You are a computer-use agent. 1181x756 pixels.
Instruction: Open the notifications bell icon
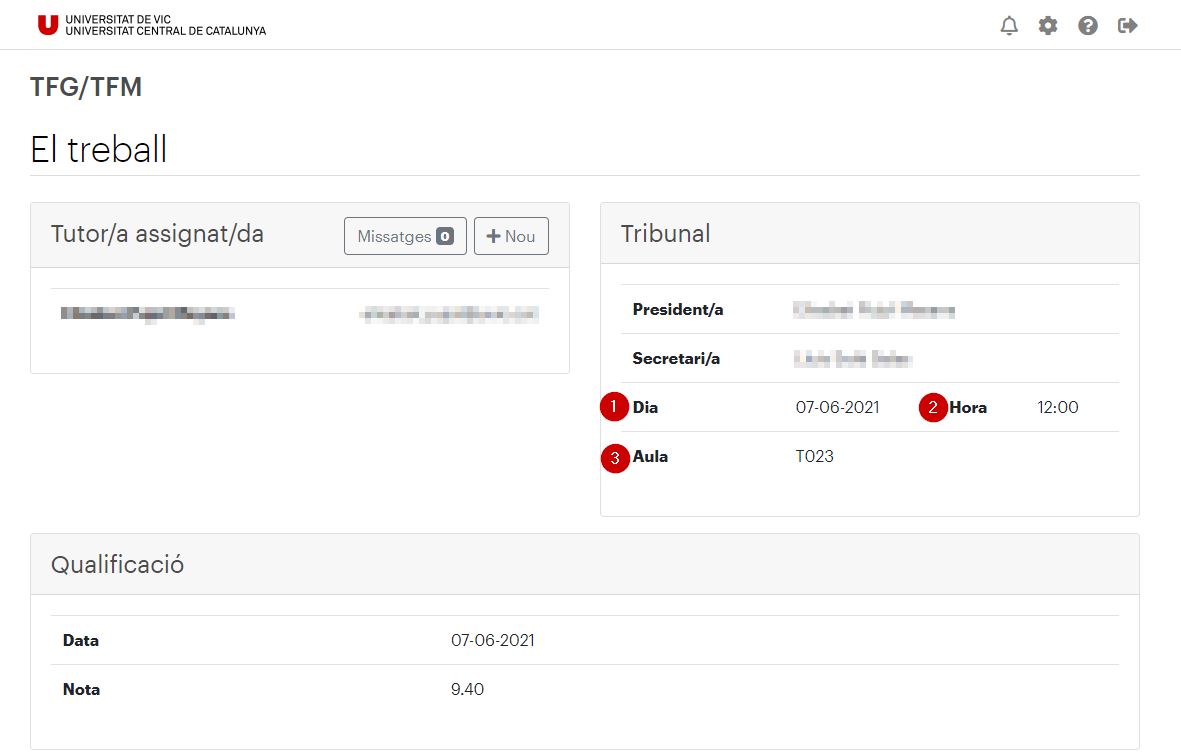(1009, 26)
